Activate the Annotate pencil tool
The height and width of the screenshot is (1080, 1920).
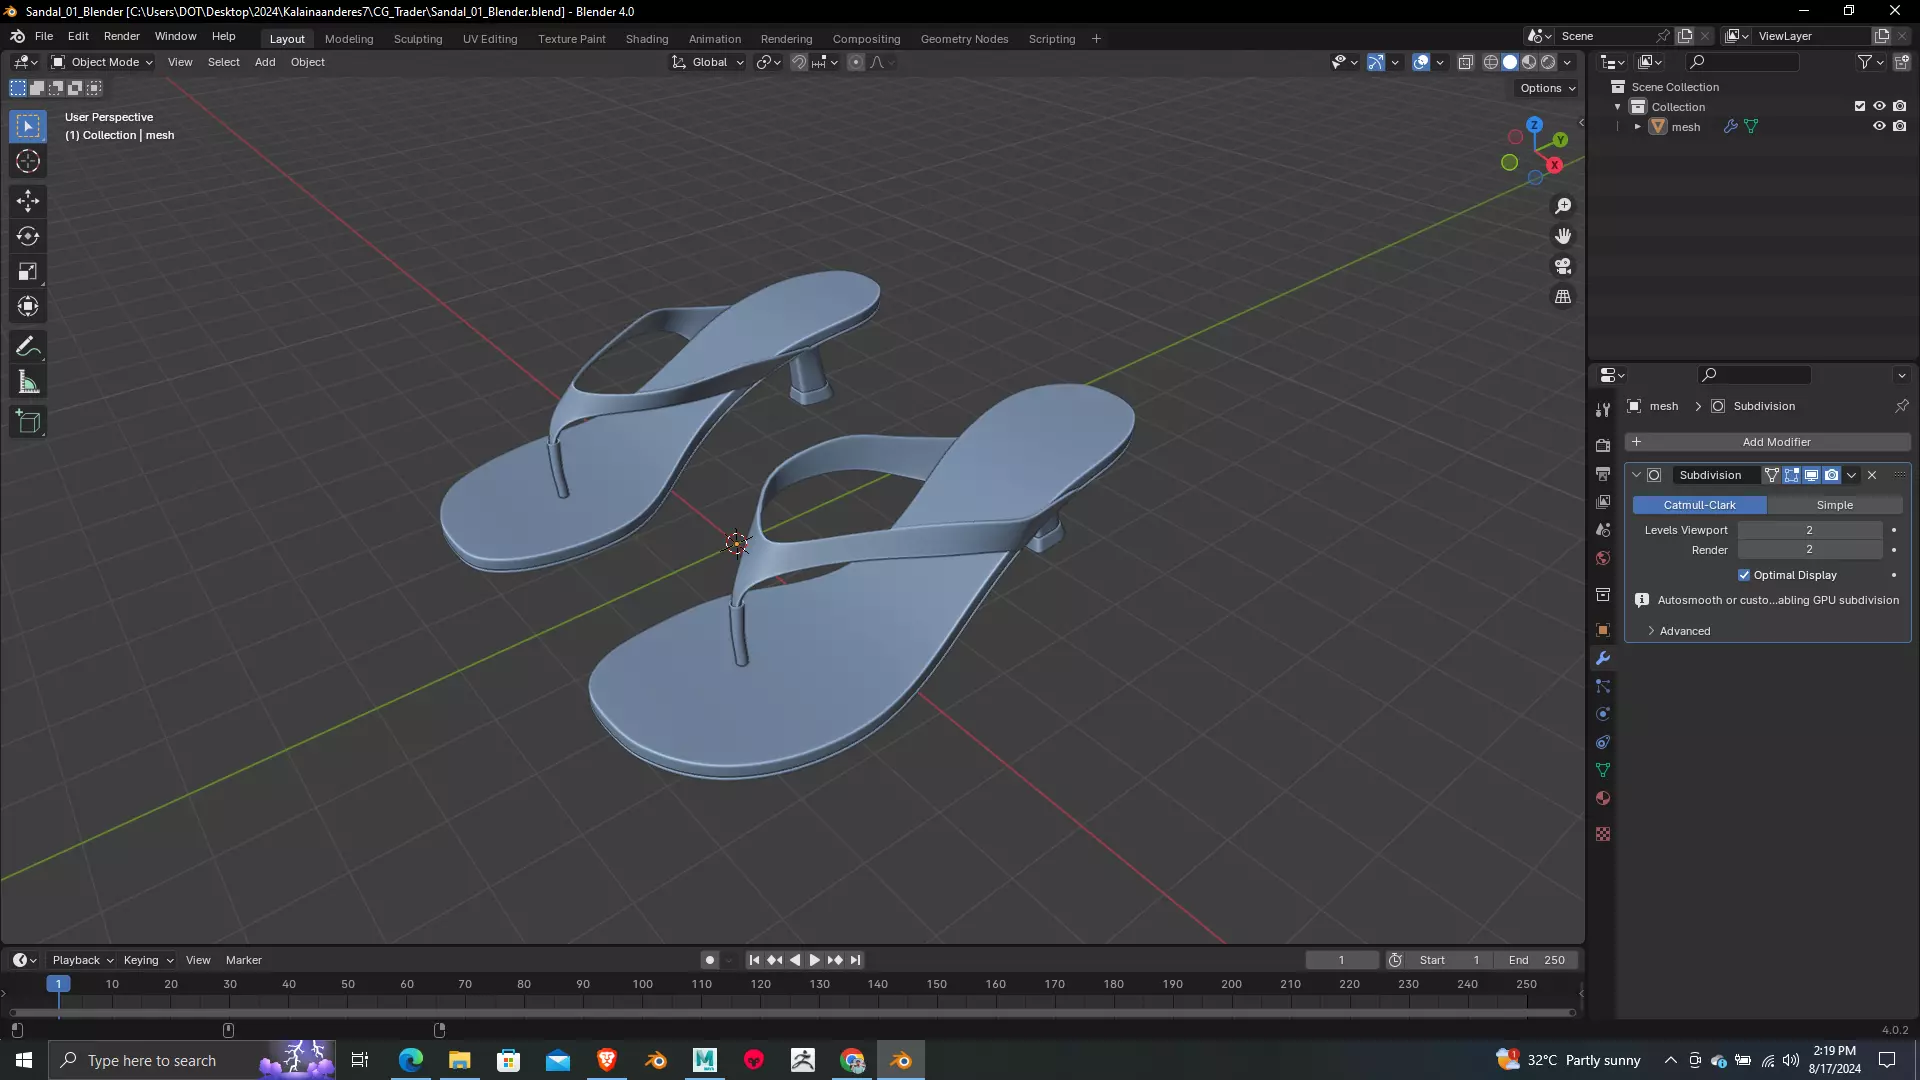(x=28, y=347)
